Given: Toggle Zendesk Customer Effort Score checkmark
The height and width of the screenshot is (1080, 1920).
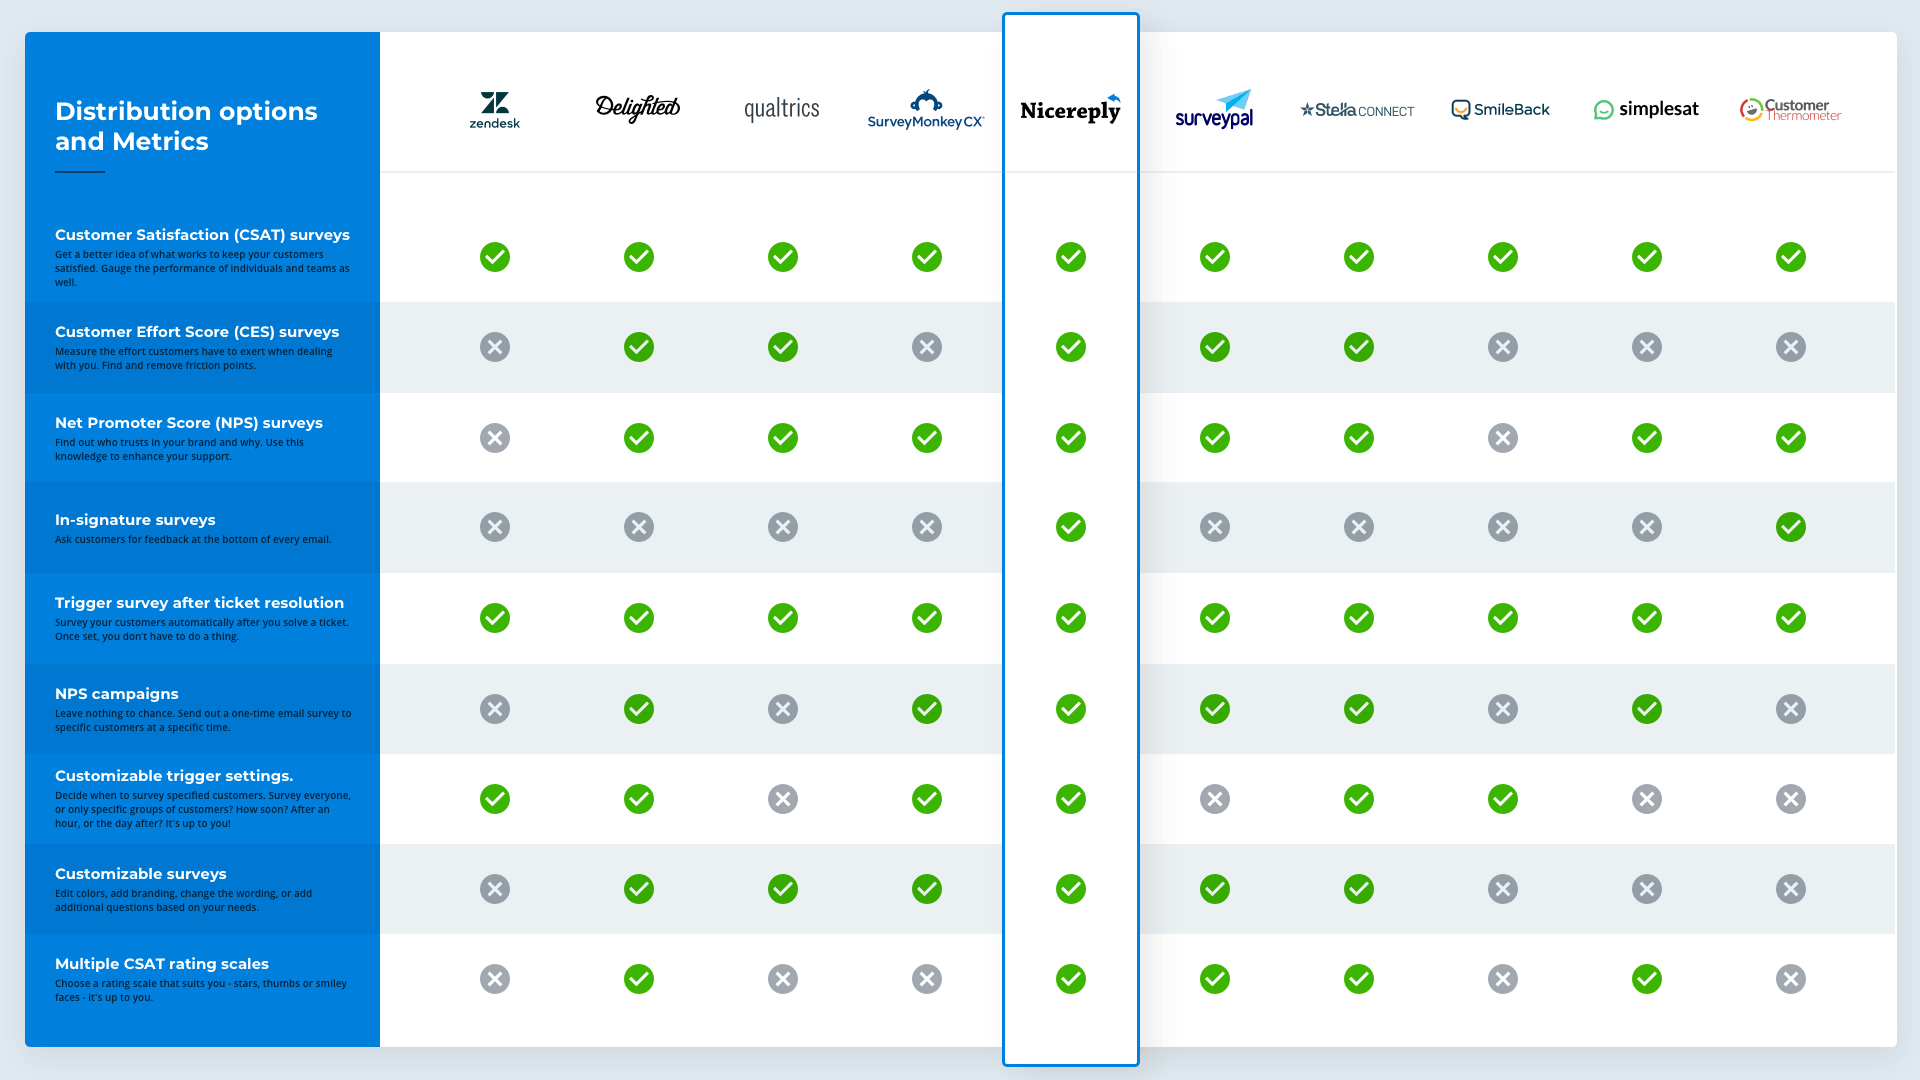Looking at the screenshot, I should [x=495, y=347].
